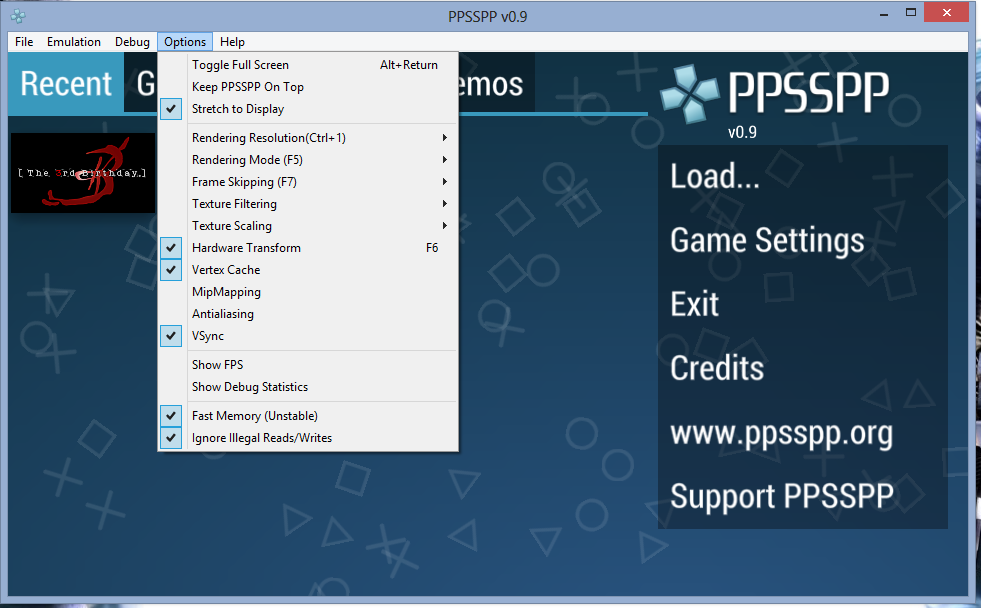Uncheck the Vertex Cache option
981x608 pixels.
[x=226, y=270]
